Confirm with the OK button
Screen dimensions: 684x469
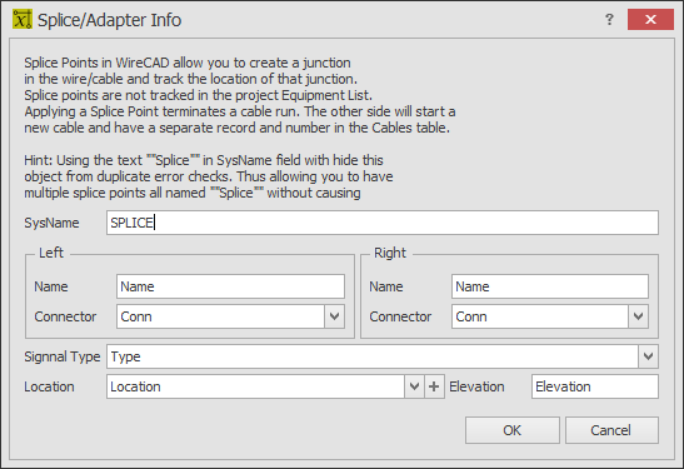click(512, 431)
